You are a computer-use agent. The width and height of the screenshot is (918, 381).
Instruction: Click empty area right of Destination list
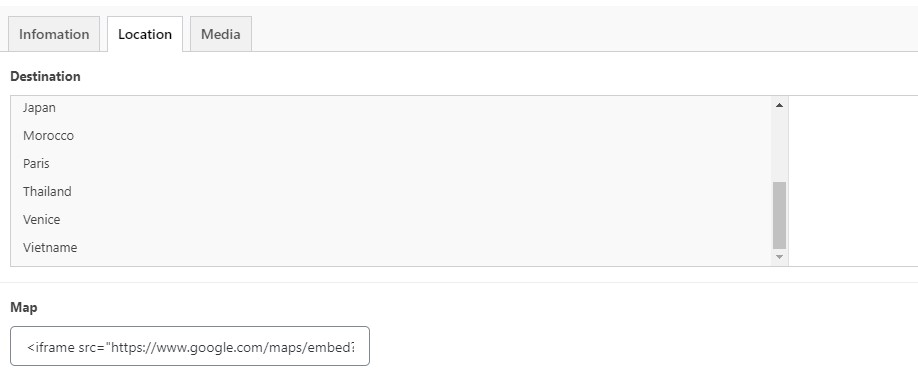853,181
